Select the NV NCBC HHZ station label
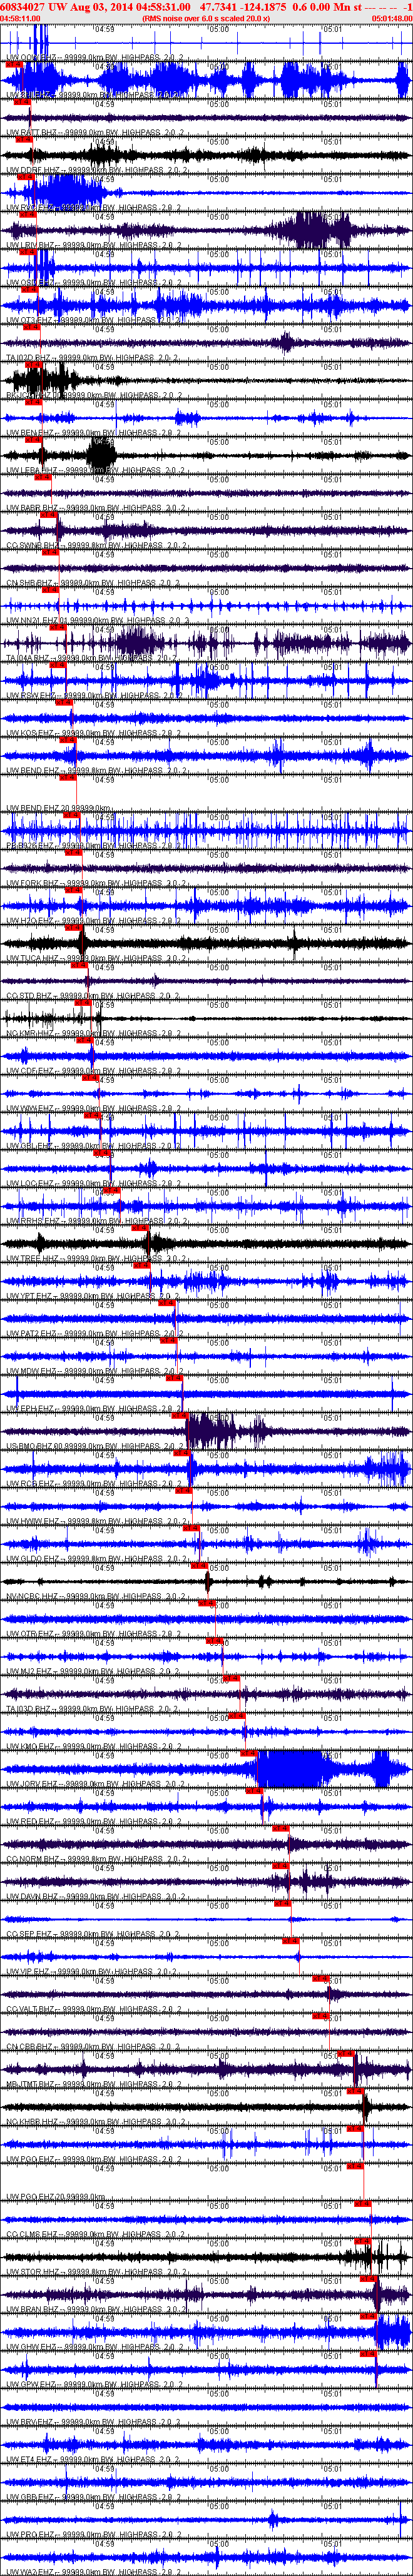413x2576 pixels. click(x=30, y=1596)
